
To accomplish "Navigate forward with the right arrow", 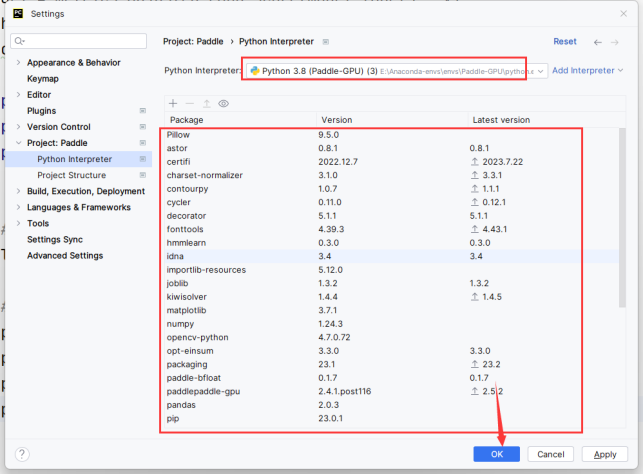I will coord(614,42).
